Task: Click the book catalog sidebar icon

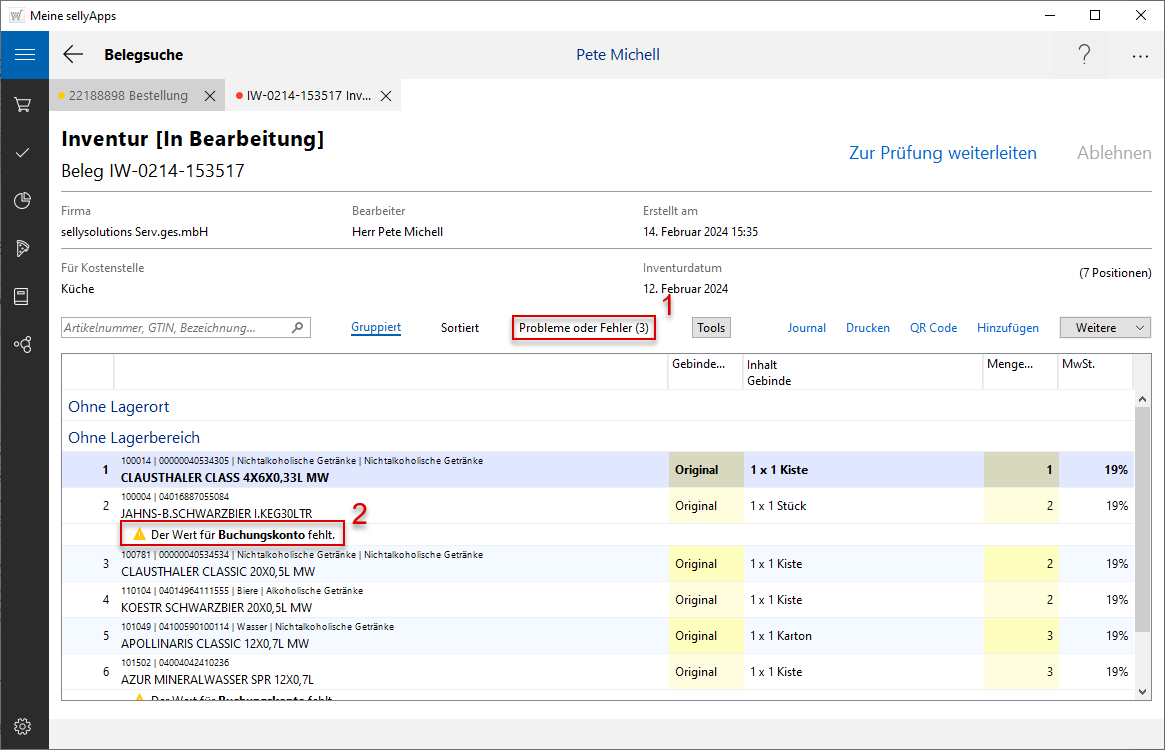Action: (24, 296)
